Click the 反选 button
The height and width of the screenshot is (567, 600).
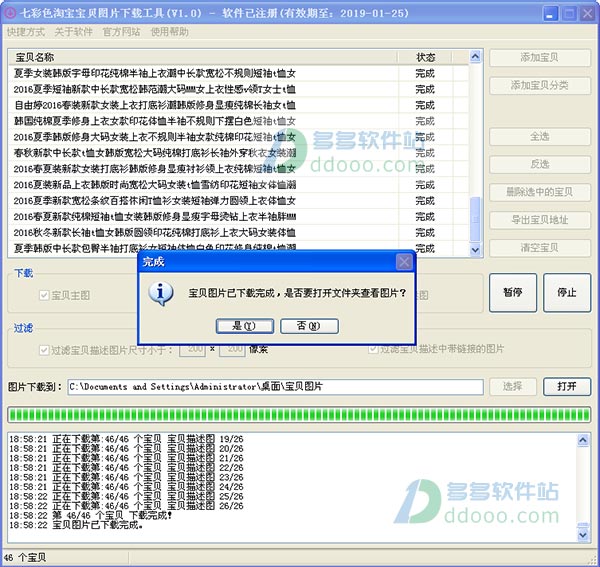540,165
